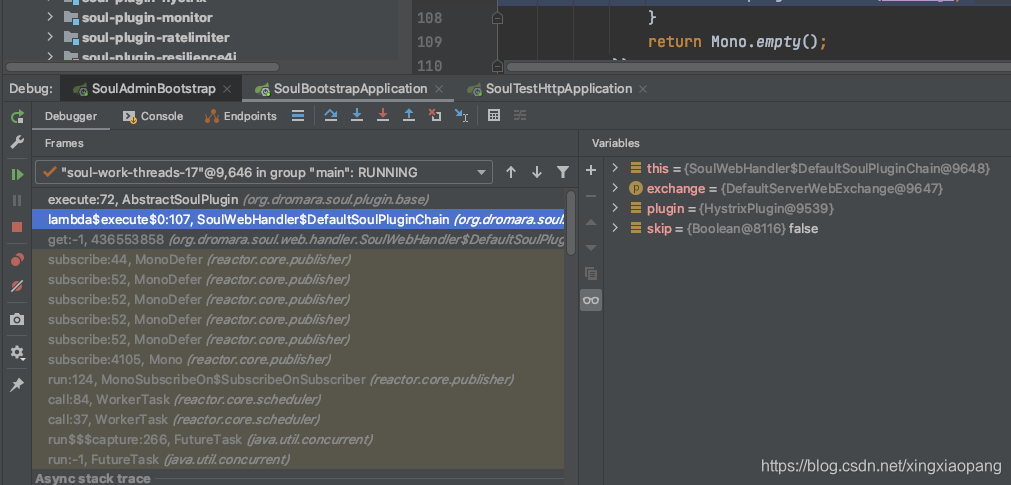1011x485 pixels.
Task: Click the Step Over toolbar icon
Action: pyautogui.click(x=331, y=115)
